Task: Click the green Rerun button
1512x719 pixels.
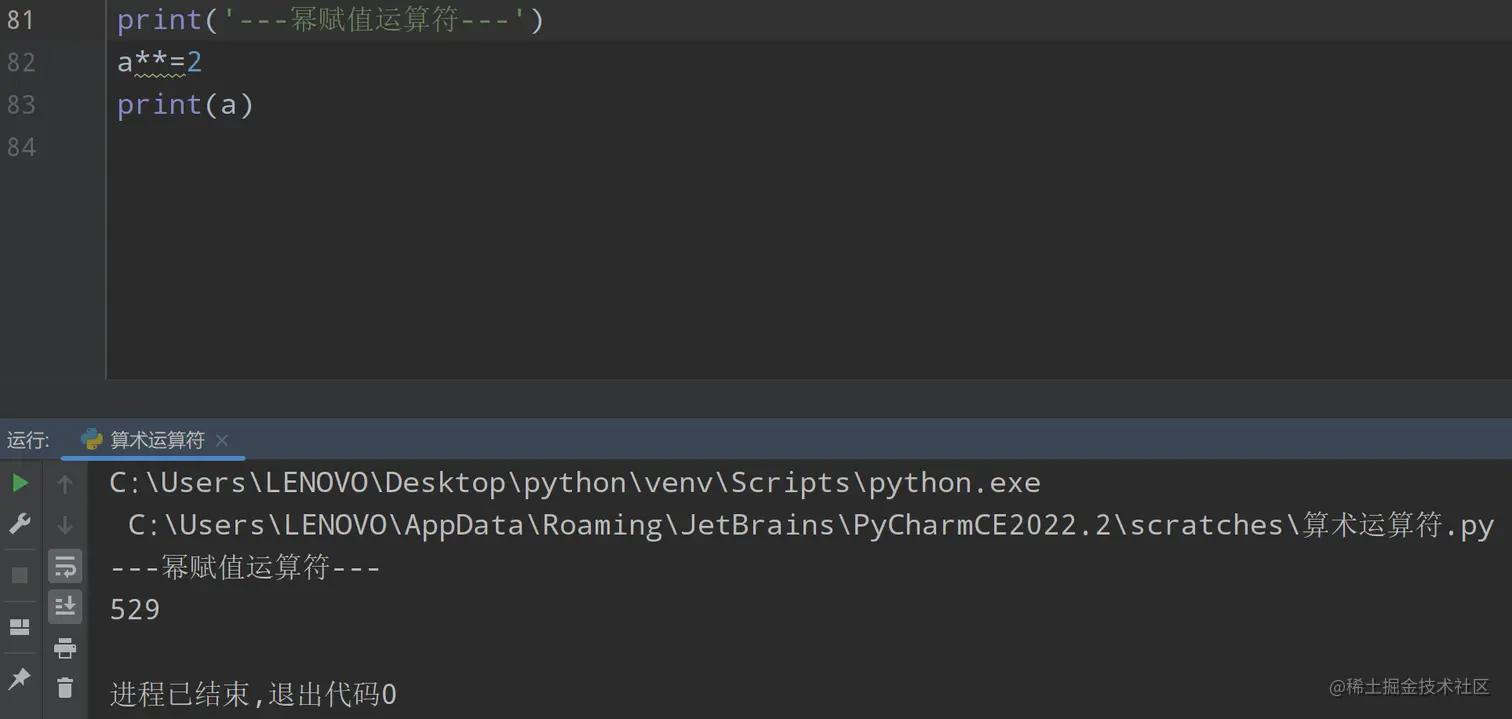Action: click(x=20, y=484)
